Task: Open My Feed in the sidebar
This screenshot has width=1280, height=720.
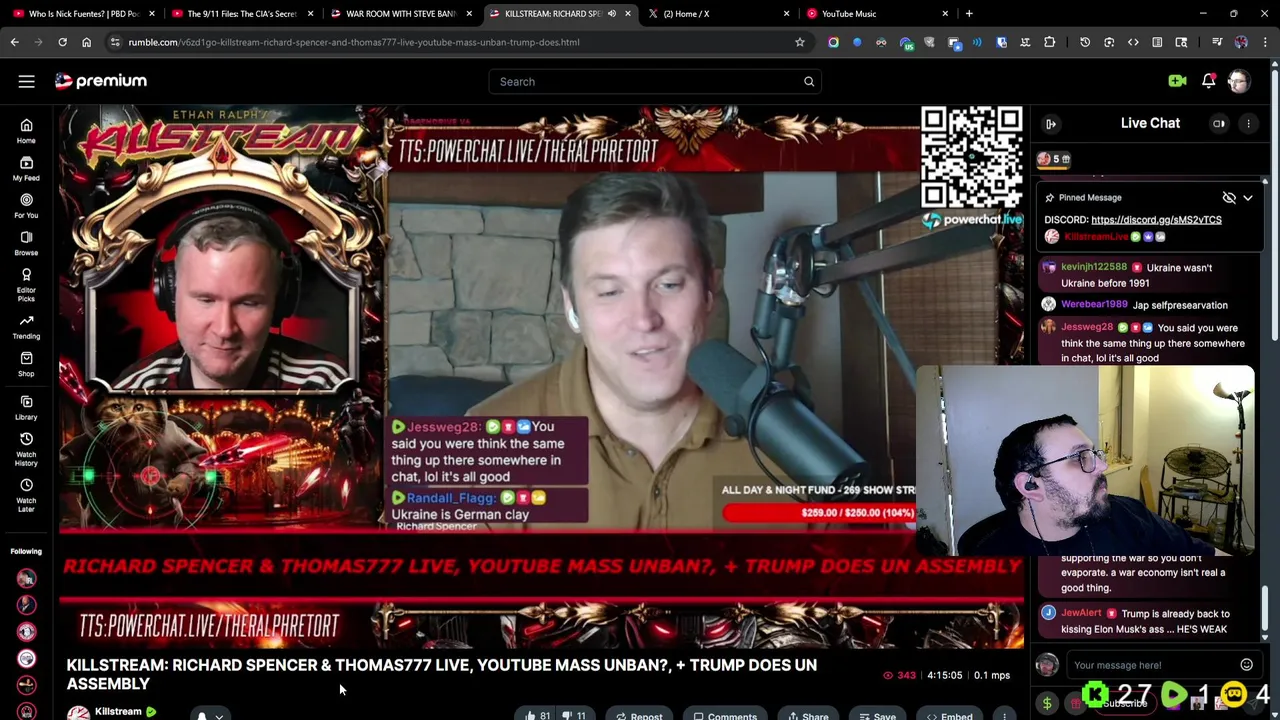Action: coord(26,169)
